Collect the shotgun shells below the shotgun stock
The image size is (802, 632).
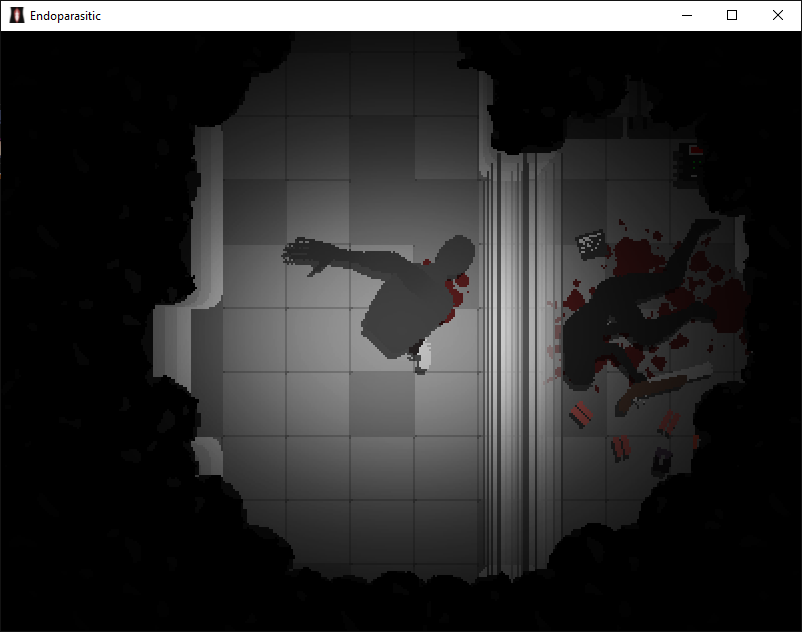pos(620,448)
